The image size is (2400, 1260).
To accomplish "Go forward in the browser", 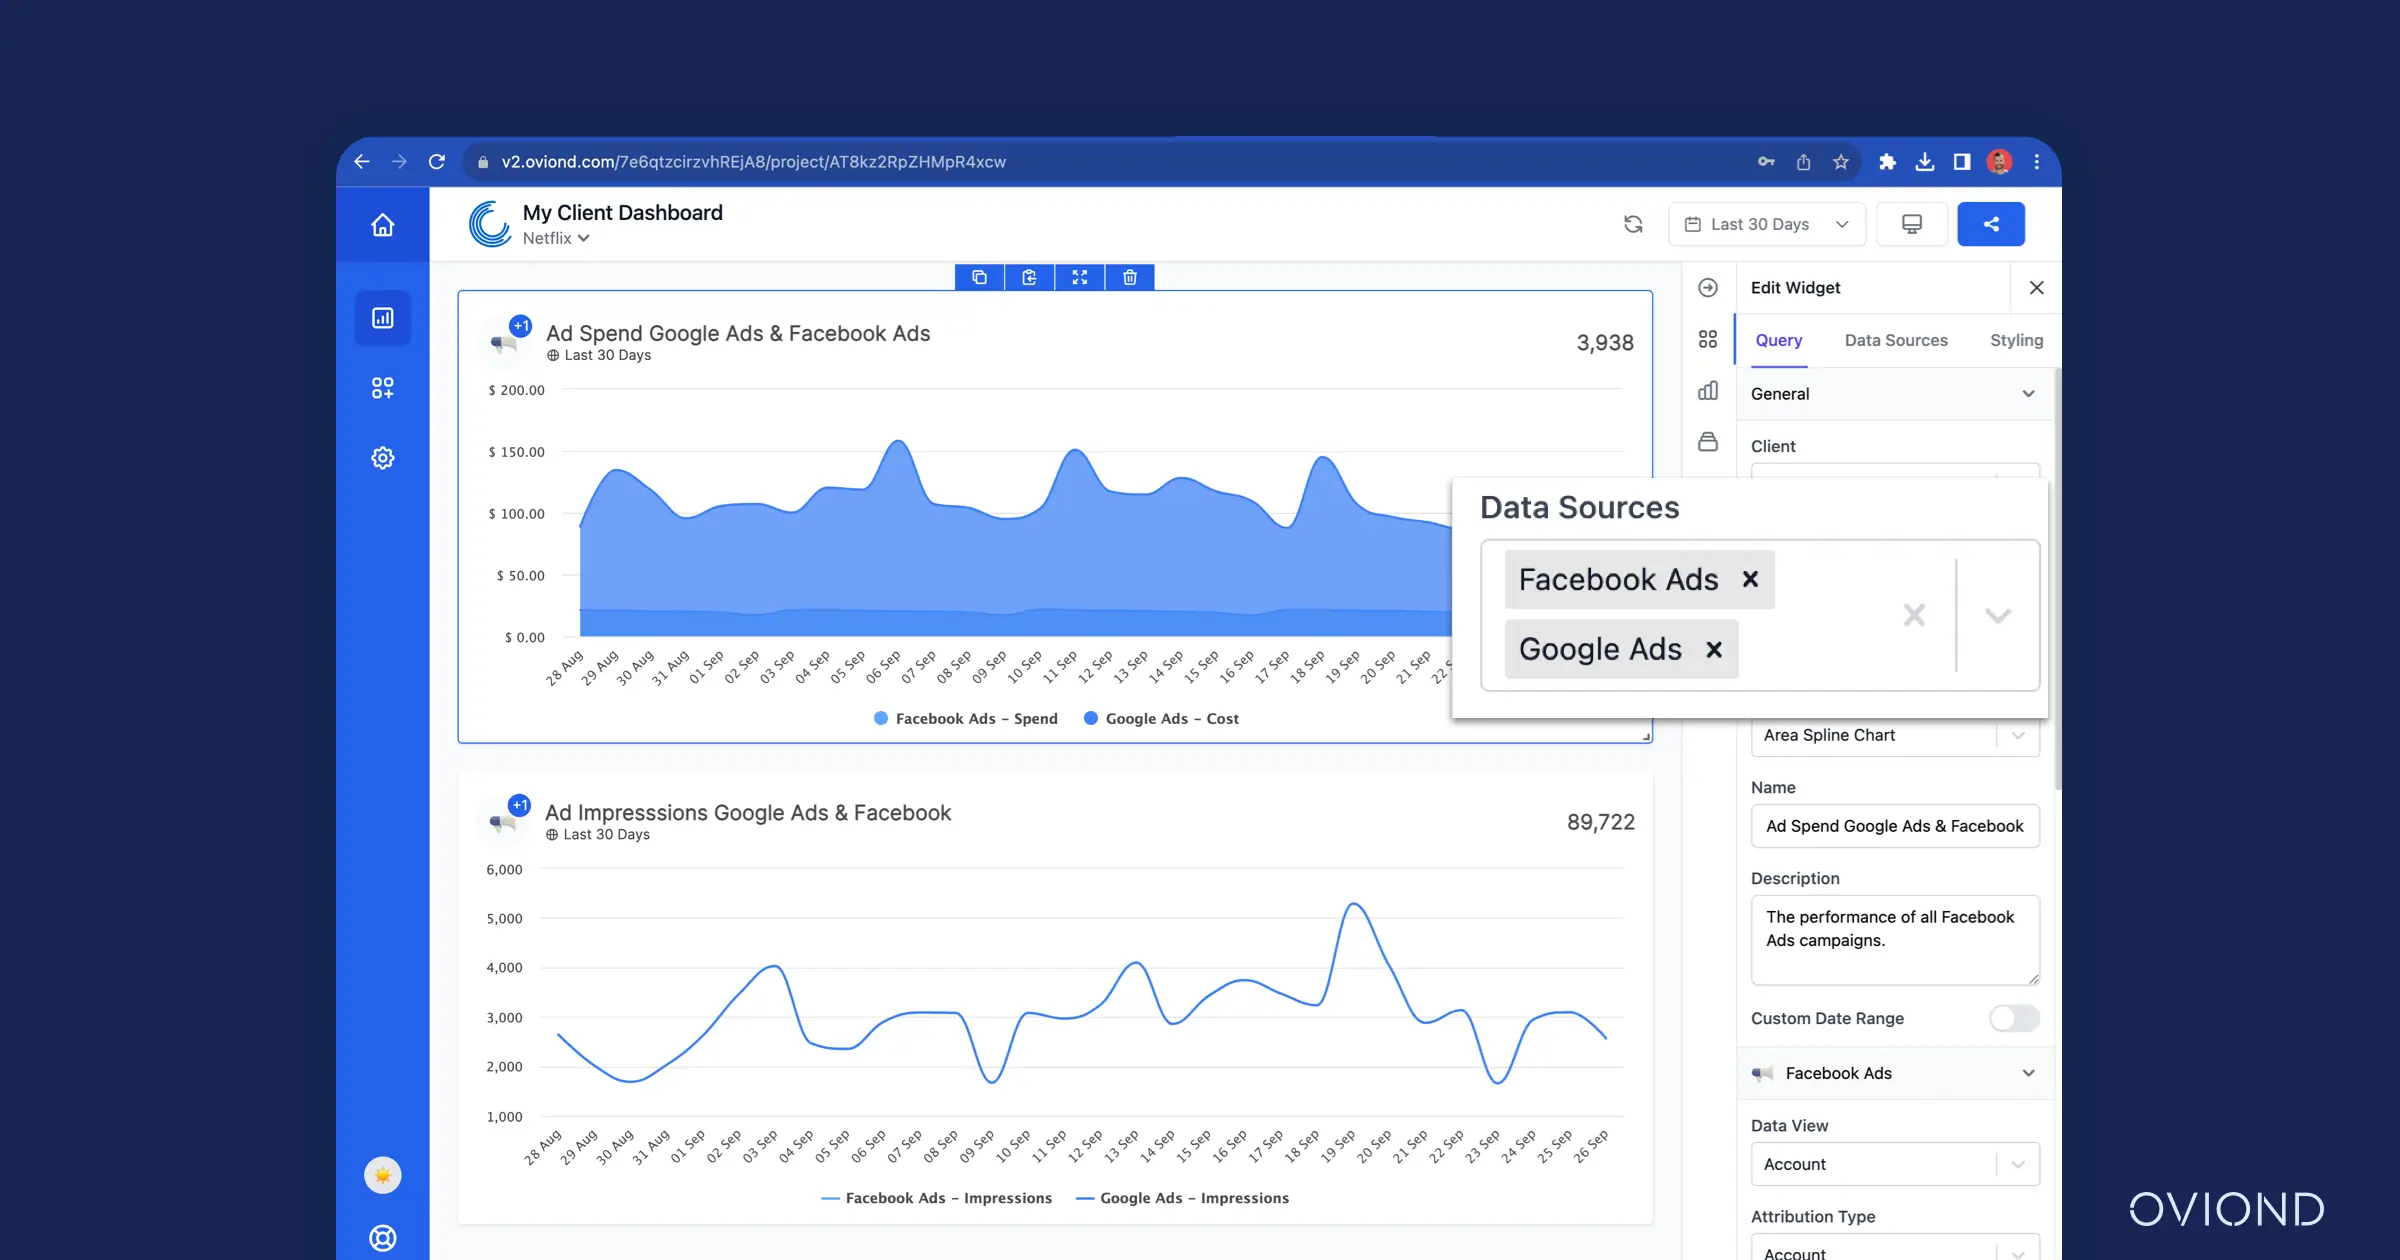I will click(399, 162).
